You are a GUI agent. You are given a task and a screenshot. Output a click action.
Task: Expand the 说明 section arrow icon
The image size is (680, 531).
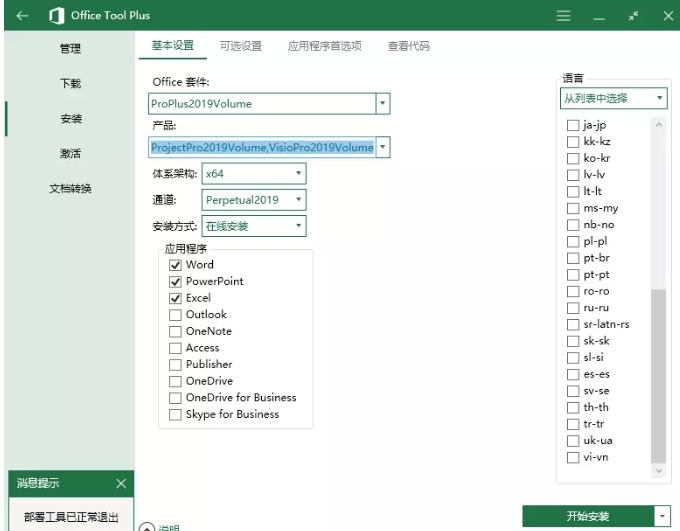pyautogui.click(x=147, y=528)
